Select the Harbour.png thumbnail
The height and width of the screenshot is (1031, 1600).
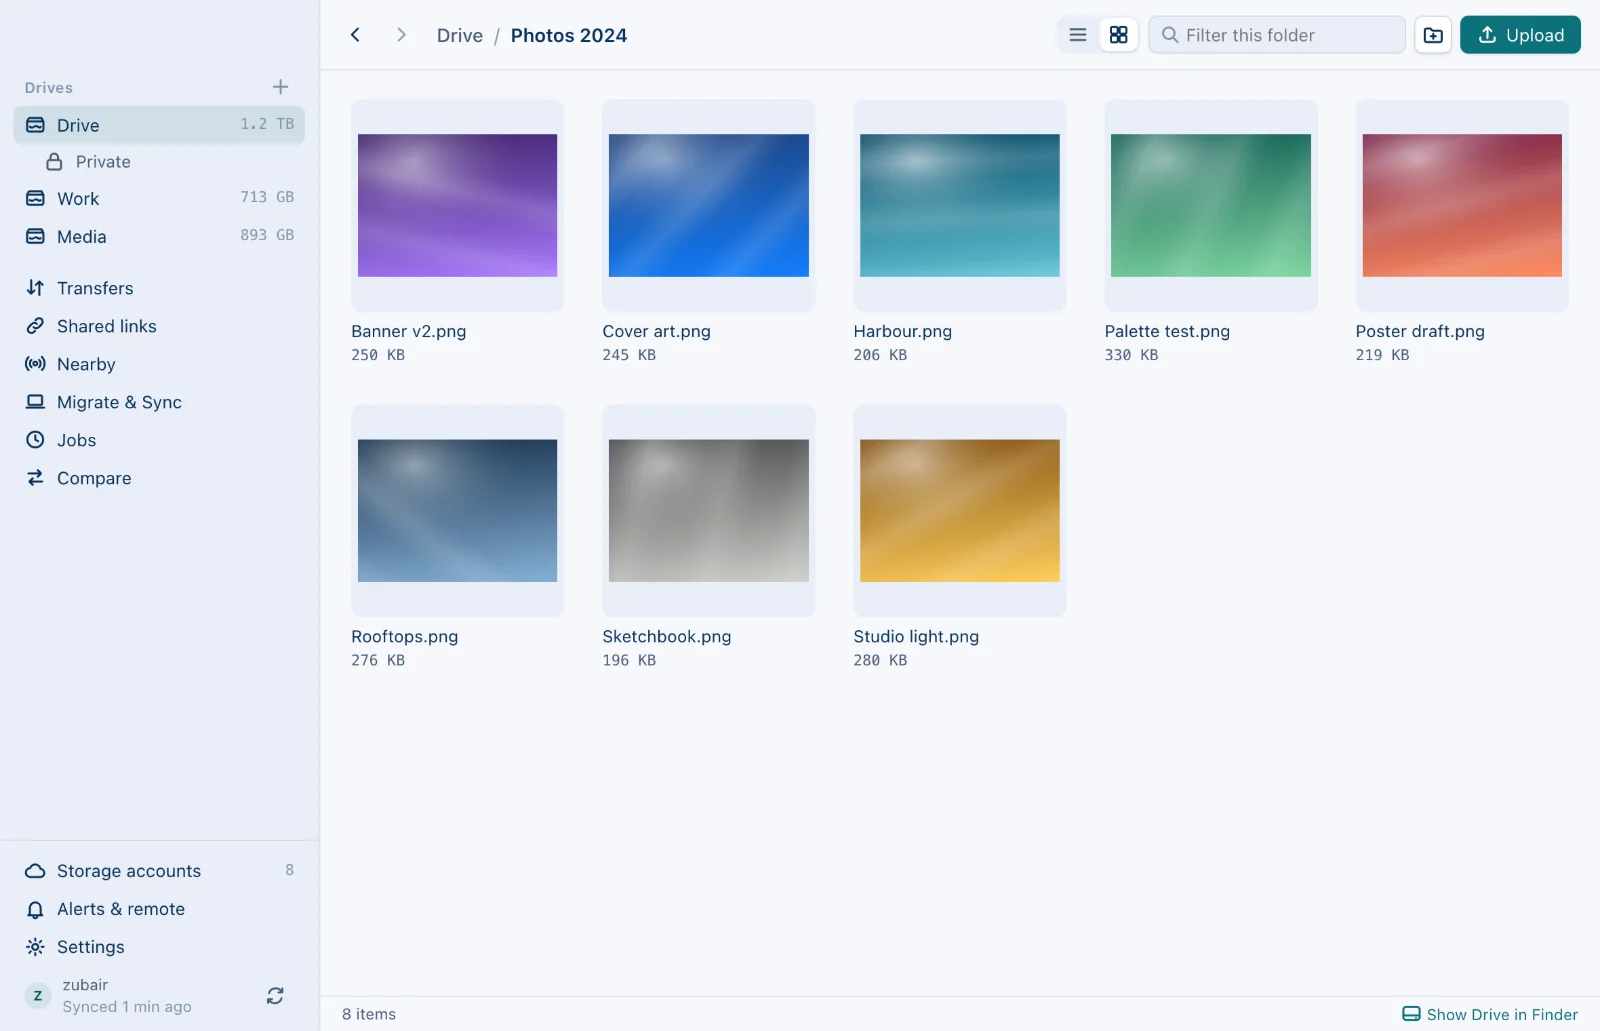pyautogui.click(x=960, y=205)
